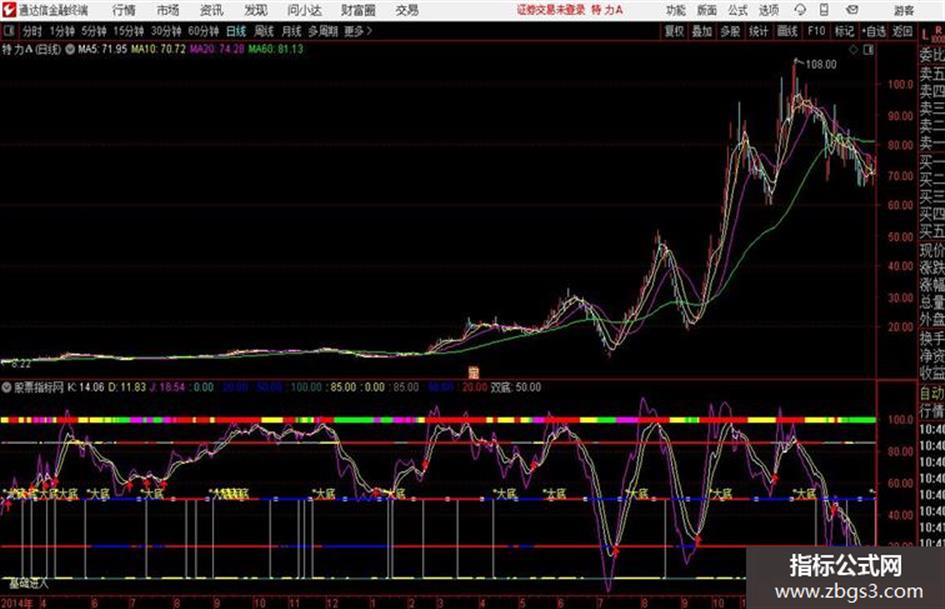This screenshot has height=609, width=945.
Task: Click the 自选 add-to-watchlist button
Action: click(x=874, y=31)
